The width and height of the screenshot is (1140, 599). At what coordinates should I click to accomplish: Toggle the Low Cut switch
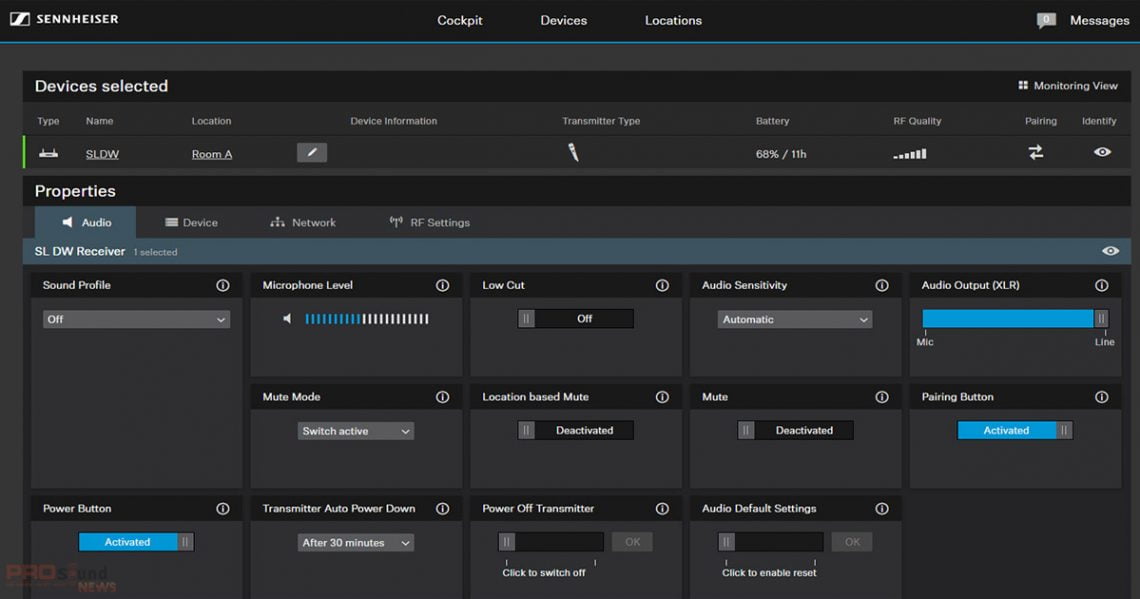point(575,319)
